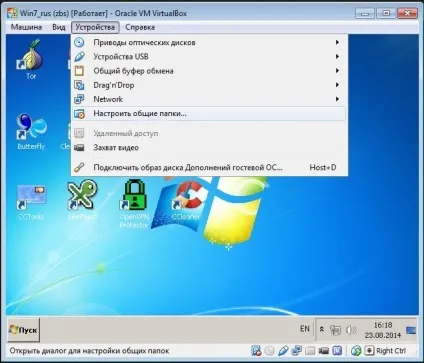Click the optical disc icon in menu
The height and width of the screenshot is (363, 424).
(x=79, y=42)
